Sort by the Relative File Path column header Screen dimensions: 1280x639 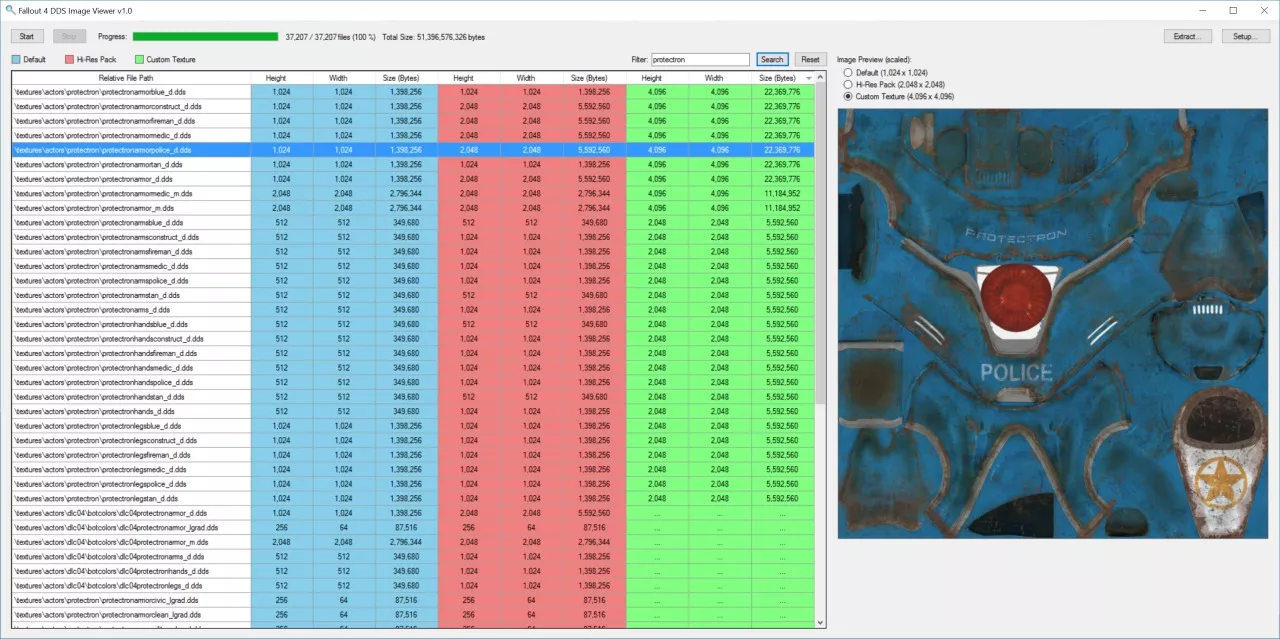coord(126,78)
